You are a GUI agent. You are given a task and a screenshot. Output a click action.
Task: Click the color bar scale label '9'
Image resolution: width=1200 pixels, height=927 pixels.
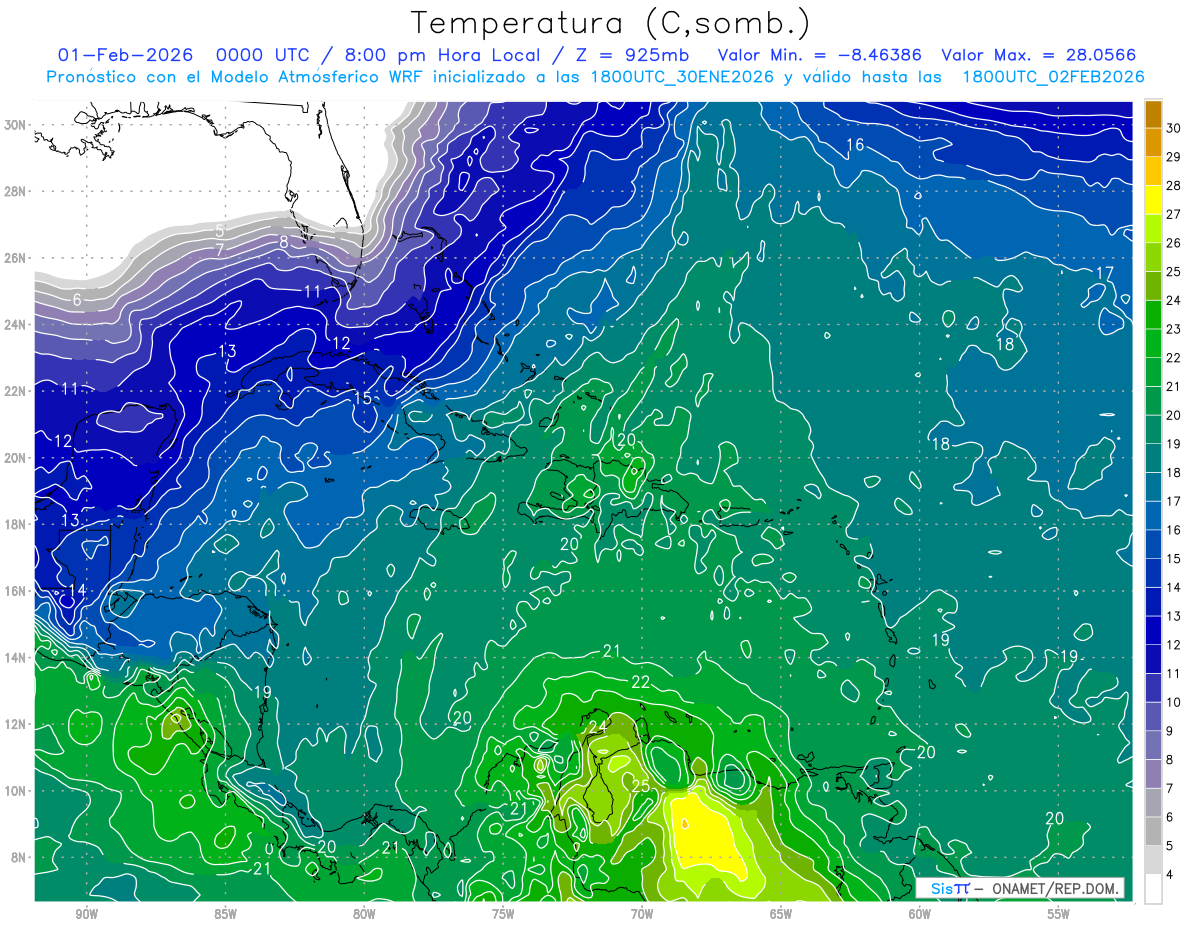pos(1171,731)
